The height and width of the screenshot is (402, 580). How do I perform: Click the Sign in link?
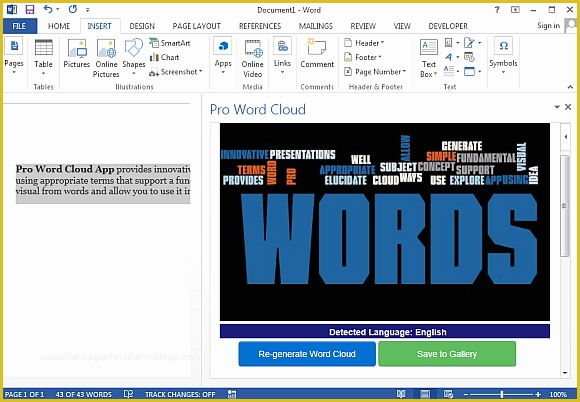click(548, 25)
